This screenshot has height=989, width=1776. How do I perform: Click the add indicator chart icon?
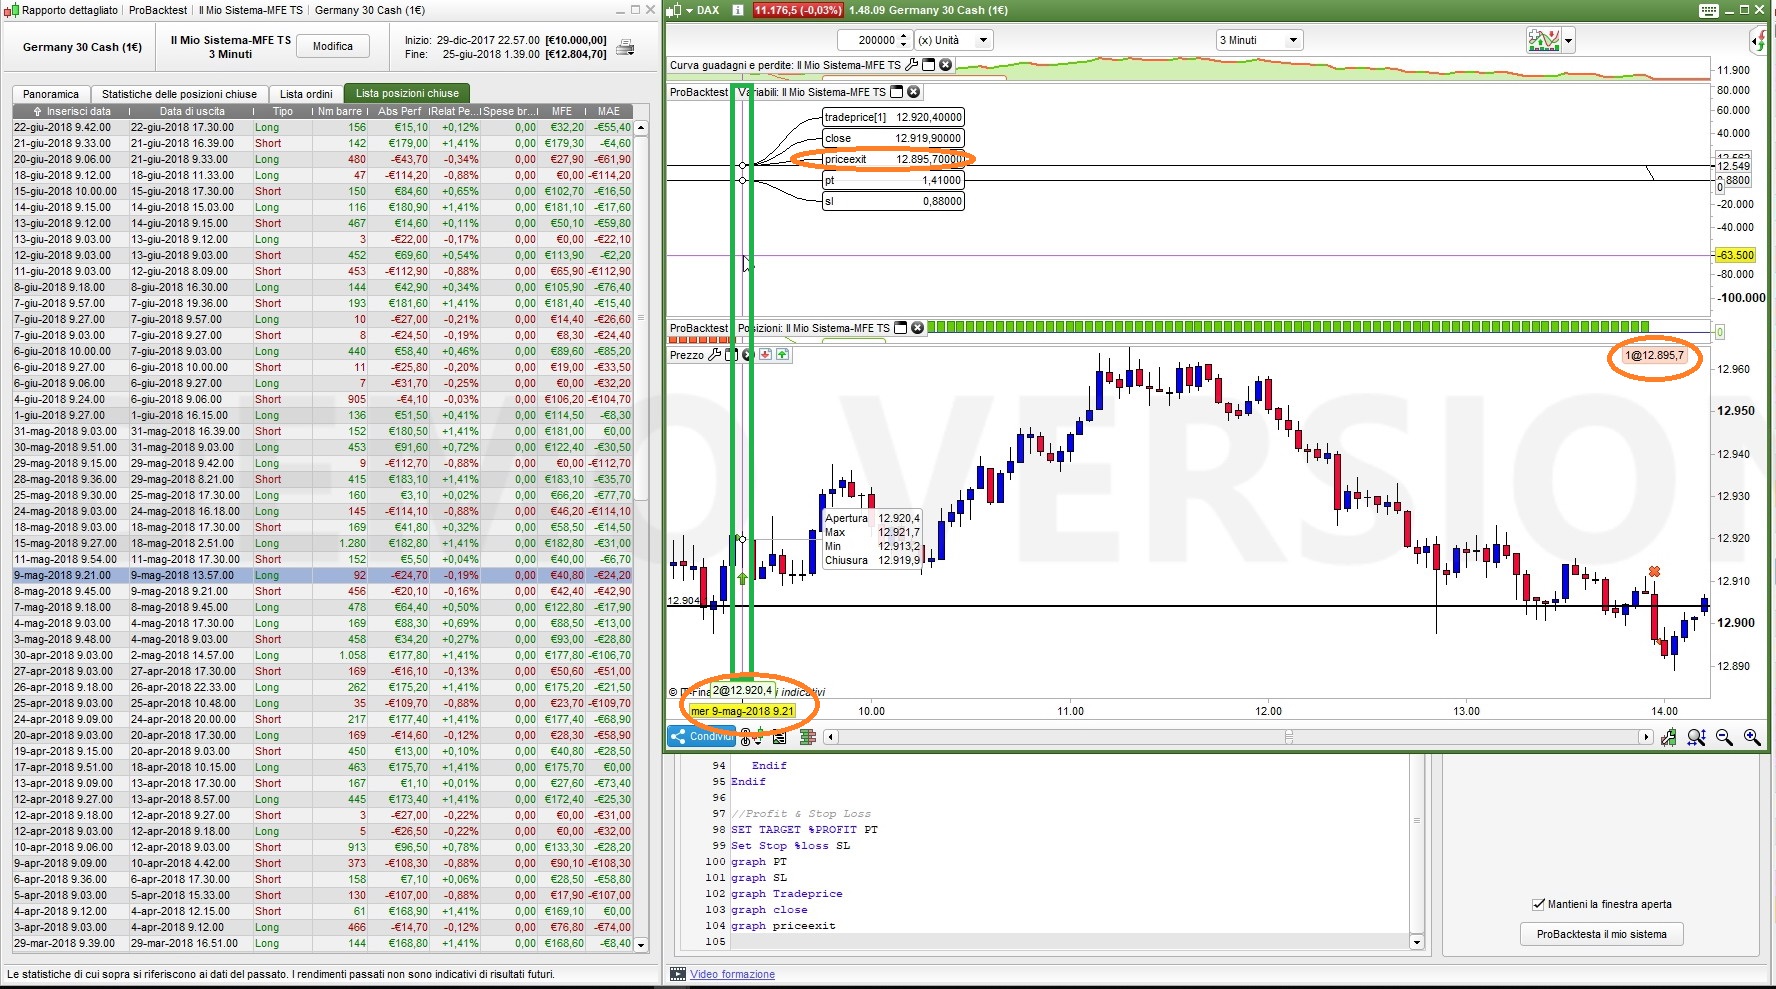(1543, 40)
